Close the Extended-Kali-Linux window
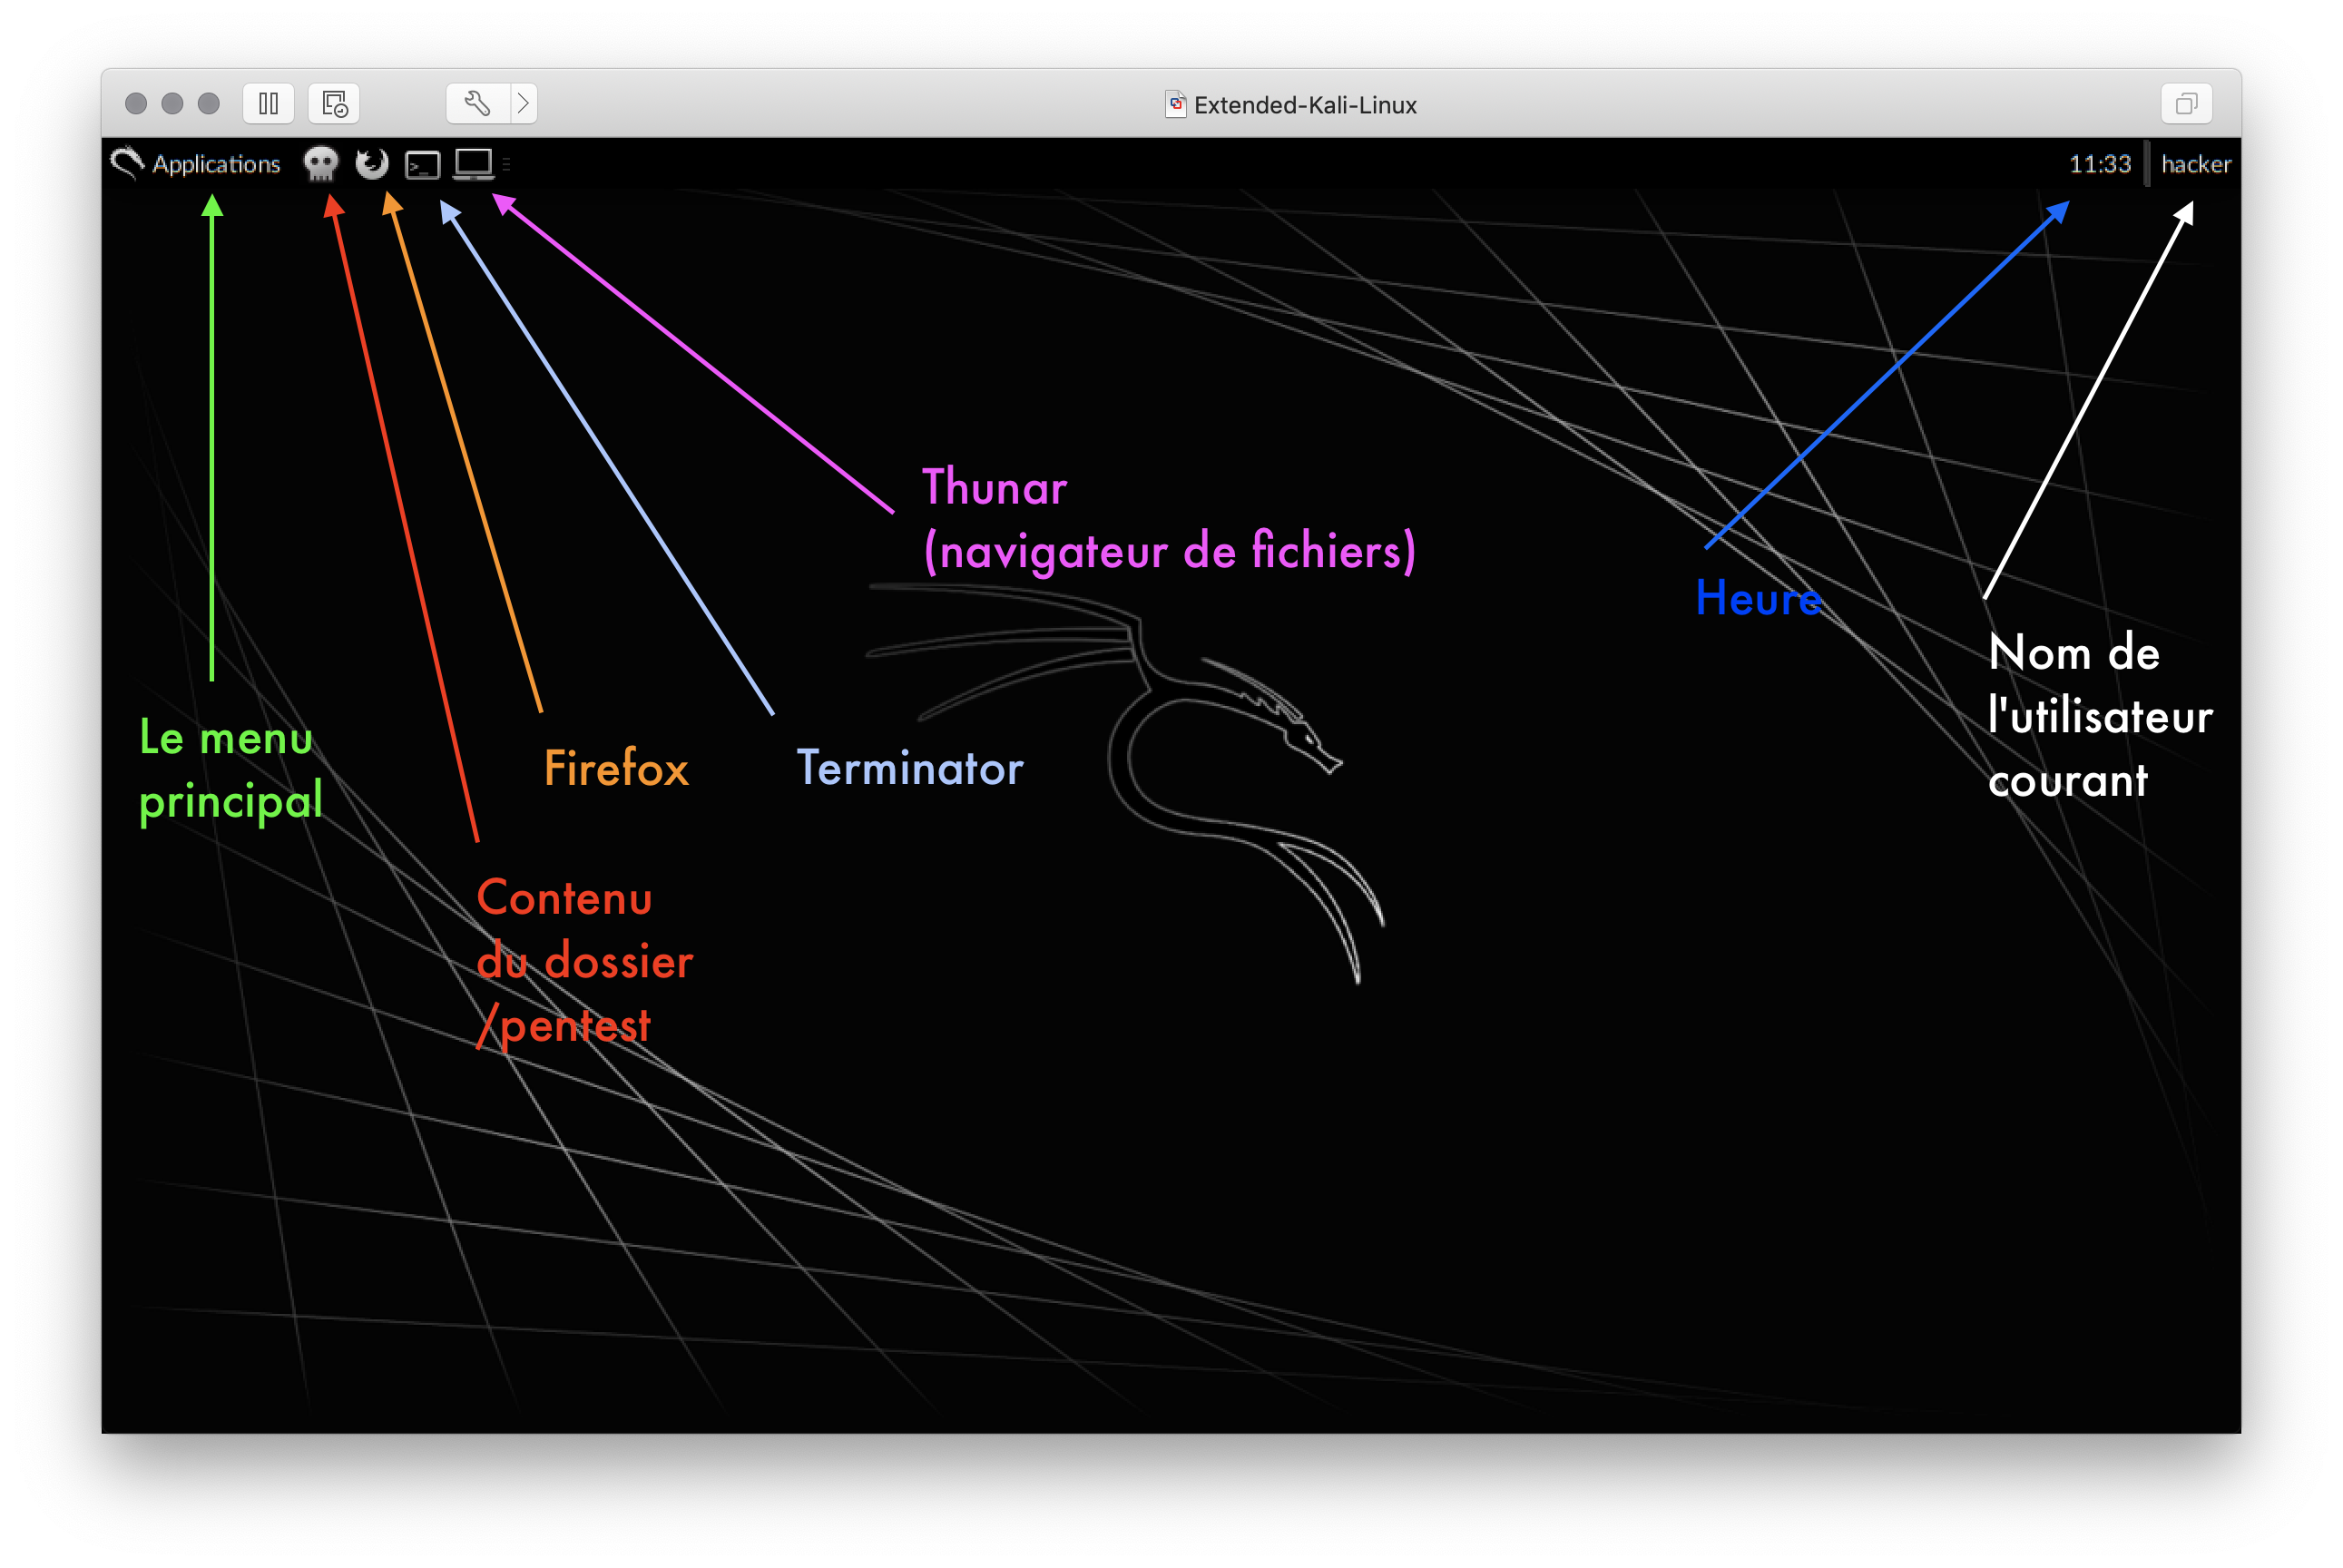The height and width of the screenshot is (1568, 2343). pyautogui.click(x=136, y=103)
